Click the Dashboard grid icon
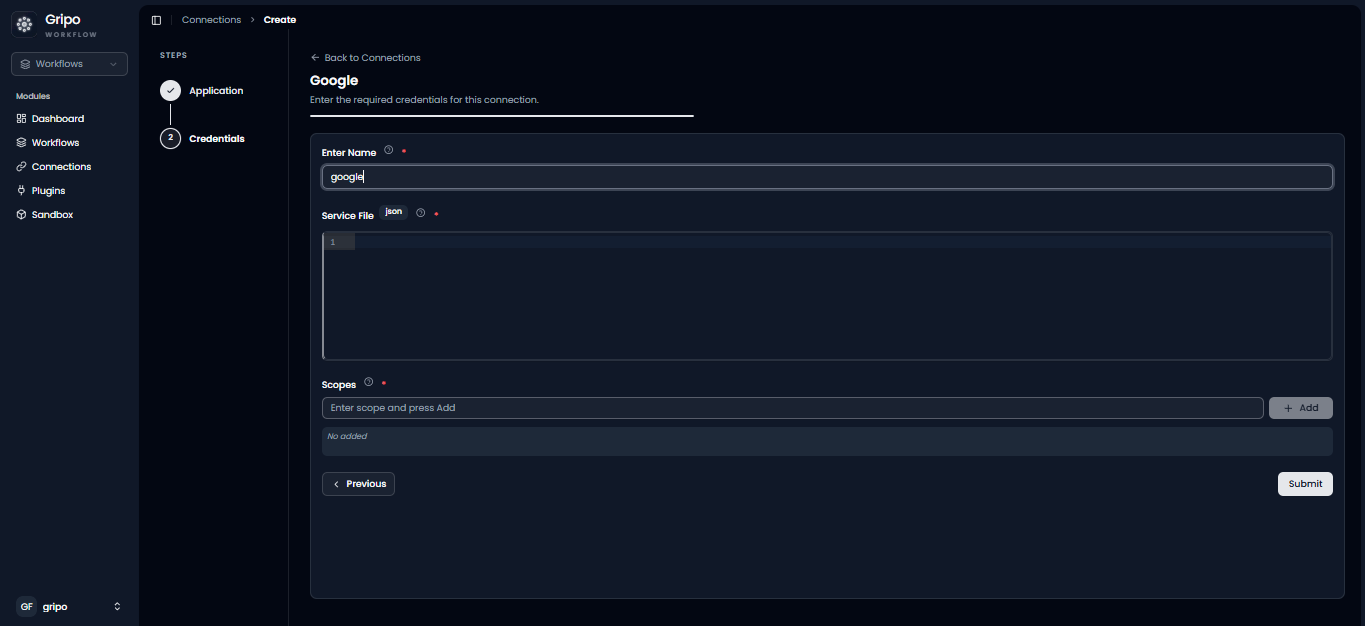The width and height of the screenshot is (1365, 626). click(21, 119)
